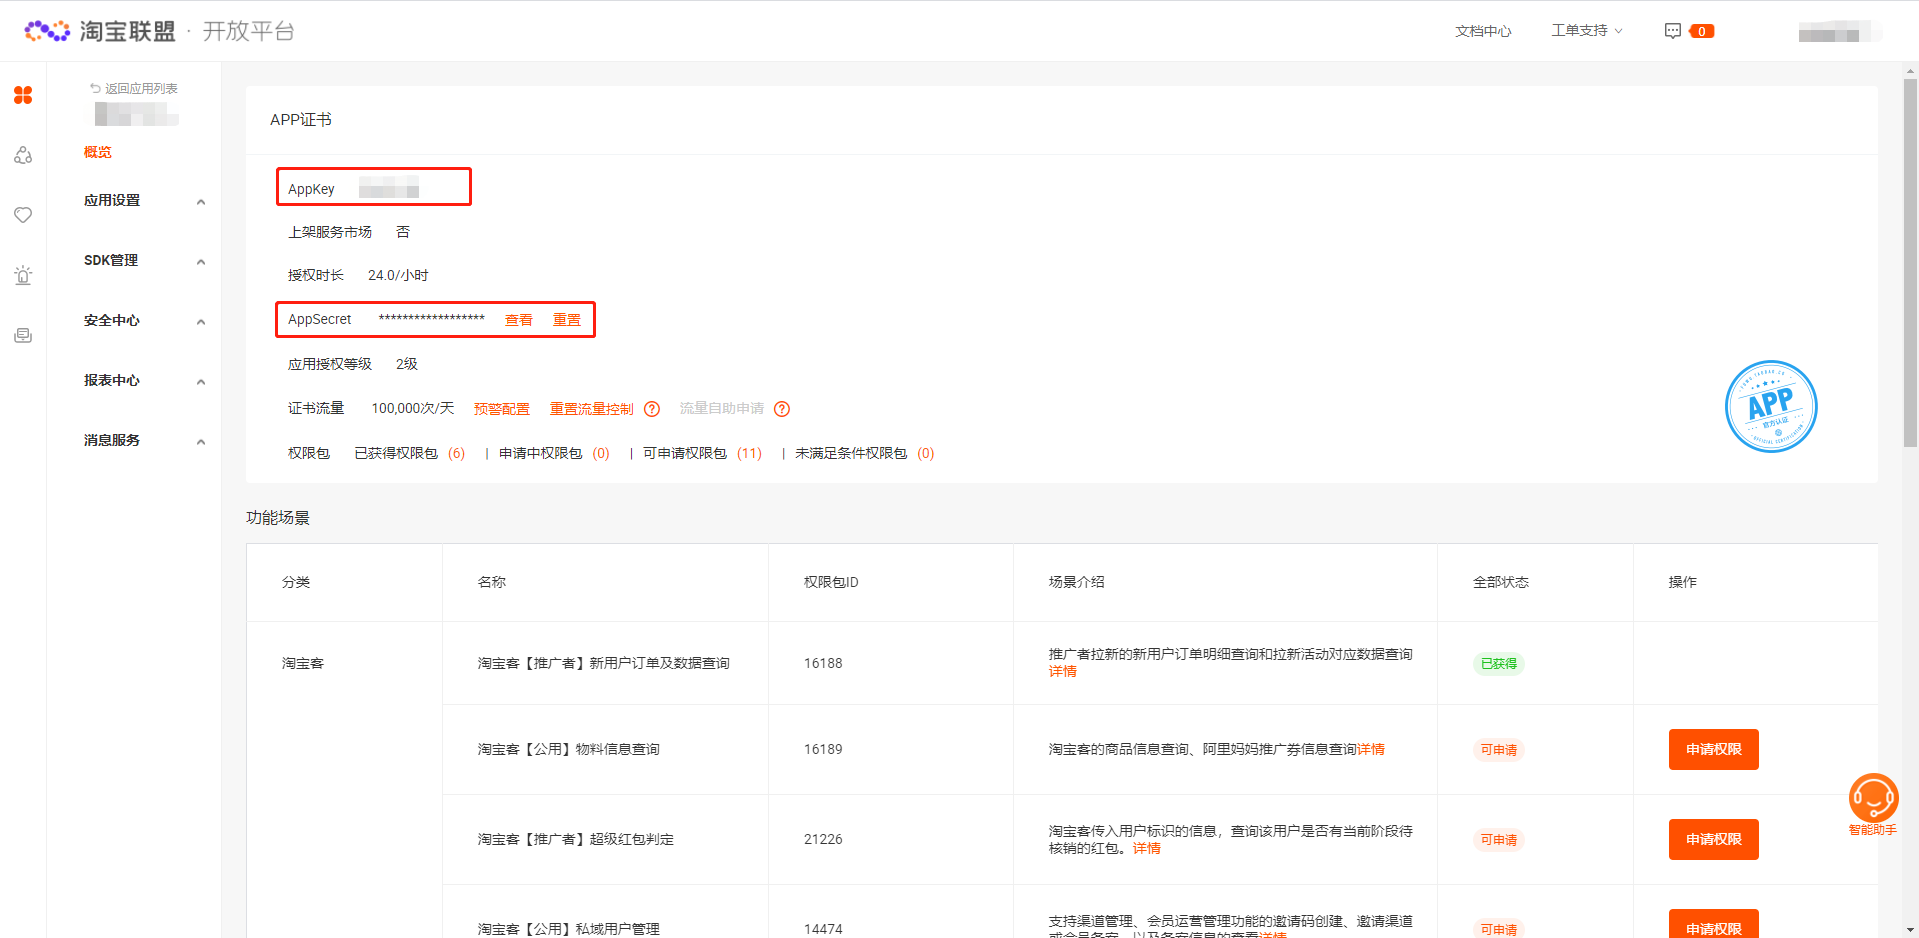Click the 淘宝客 category cell
The image size is (1919, 938).
(x=303, y=663)
